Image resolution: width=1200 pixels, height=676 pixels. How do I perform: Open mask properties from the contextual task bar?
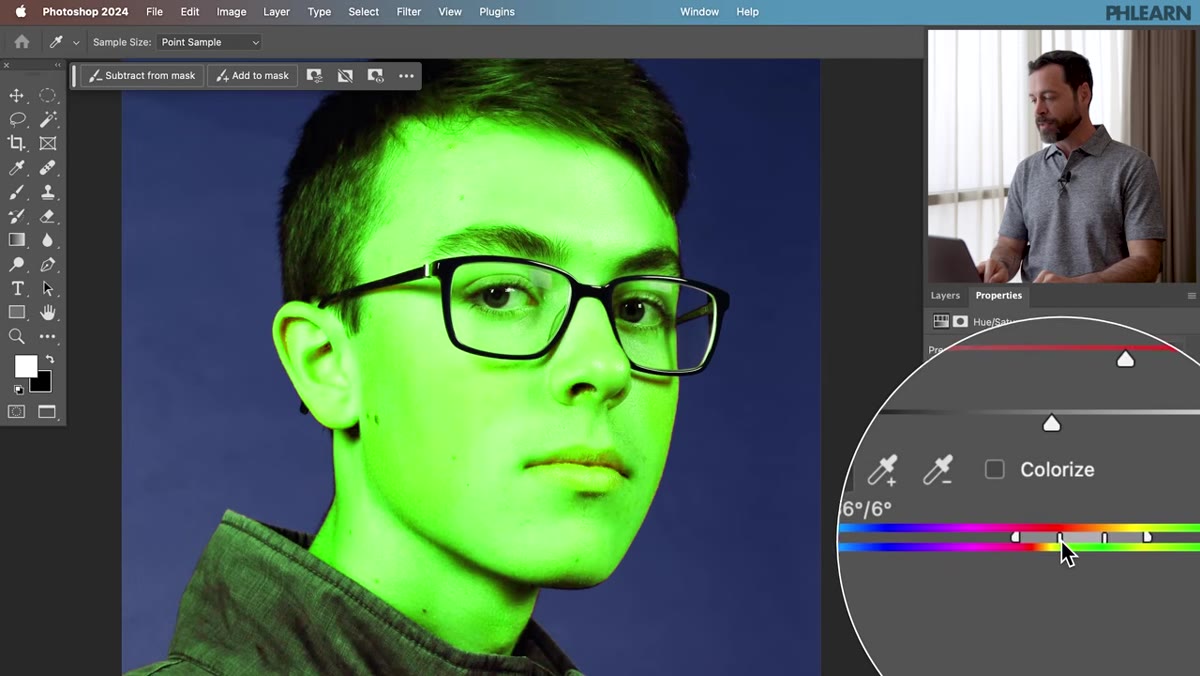[315, 75]
